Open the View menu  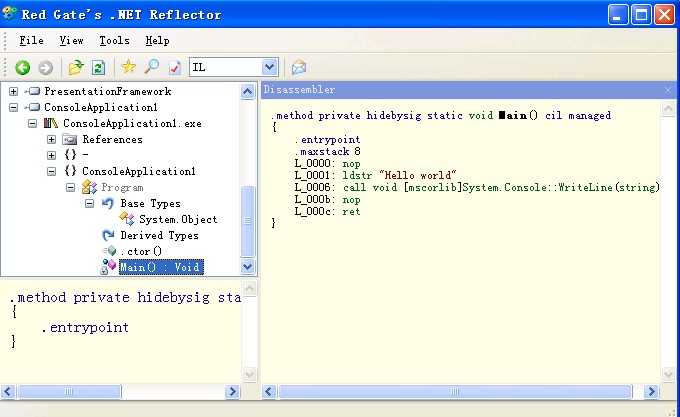point(71,41)
